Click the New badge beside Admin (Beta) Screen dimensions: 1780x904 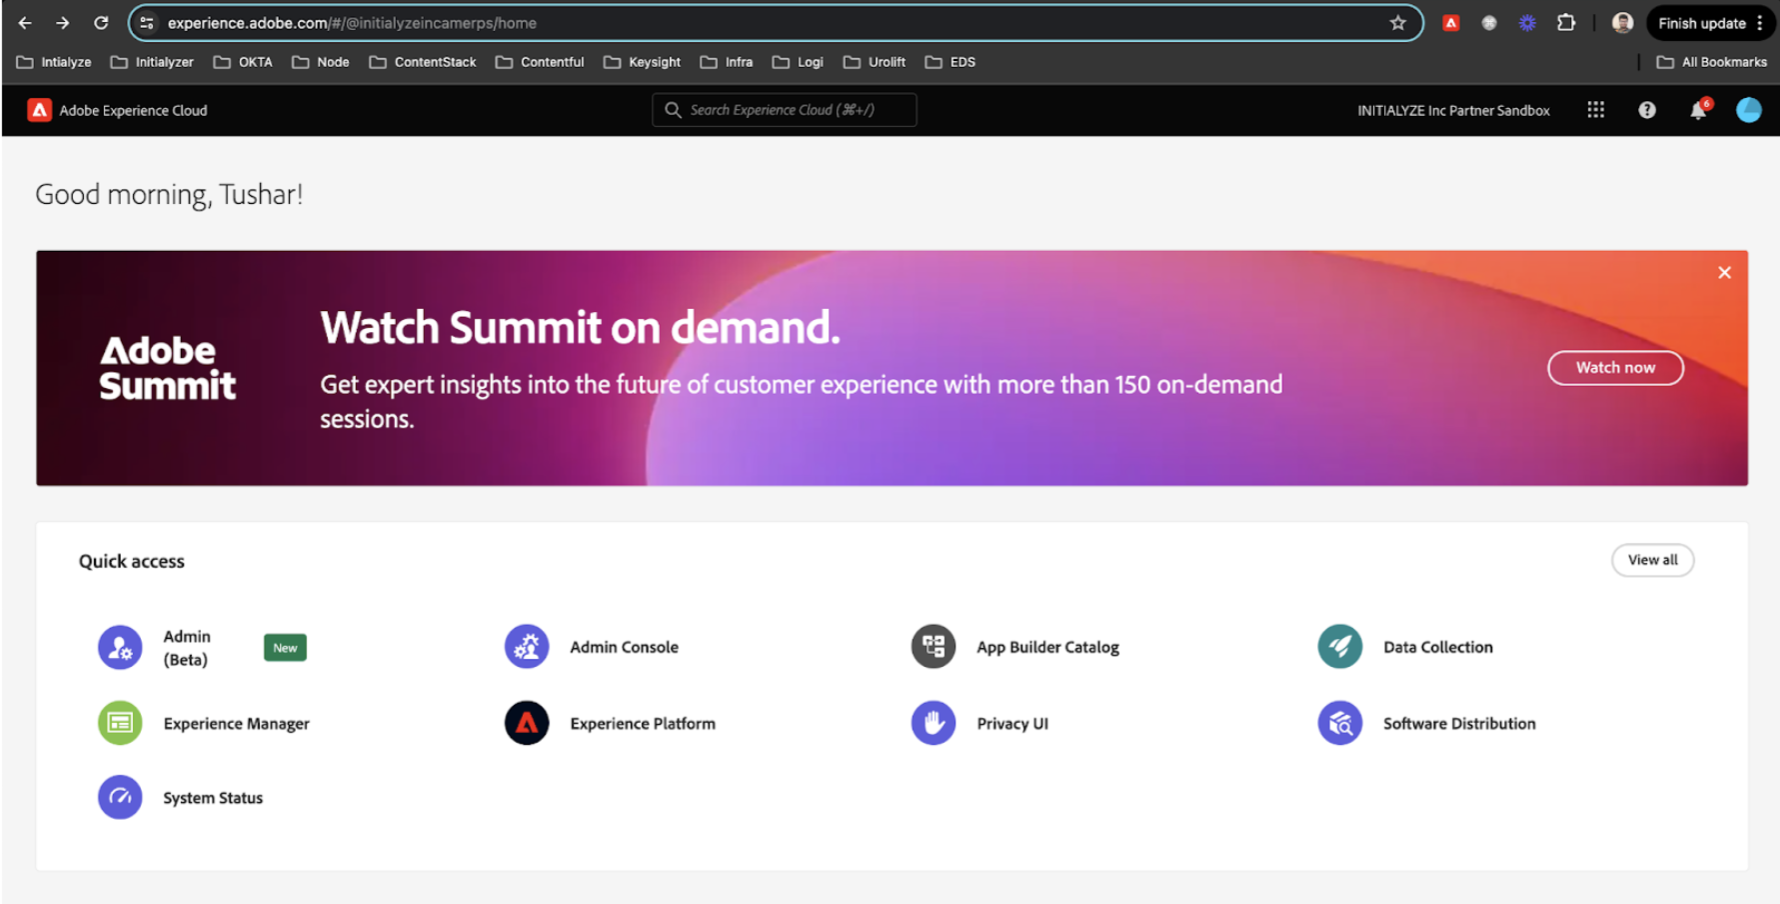(285, 648)
